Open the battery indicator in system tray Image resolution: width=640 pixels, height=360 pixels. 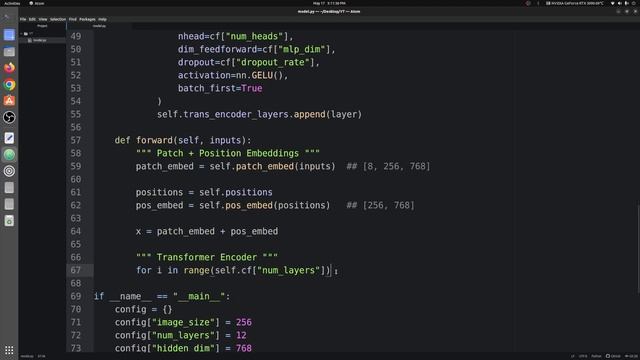[x=627, y=3]
